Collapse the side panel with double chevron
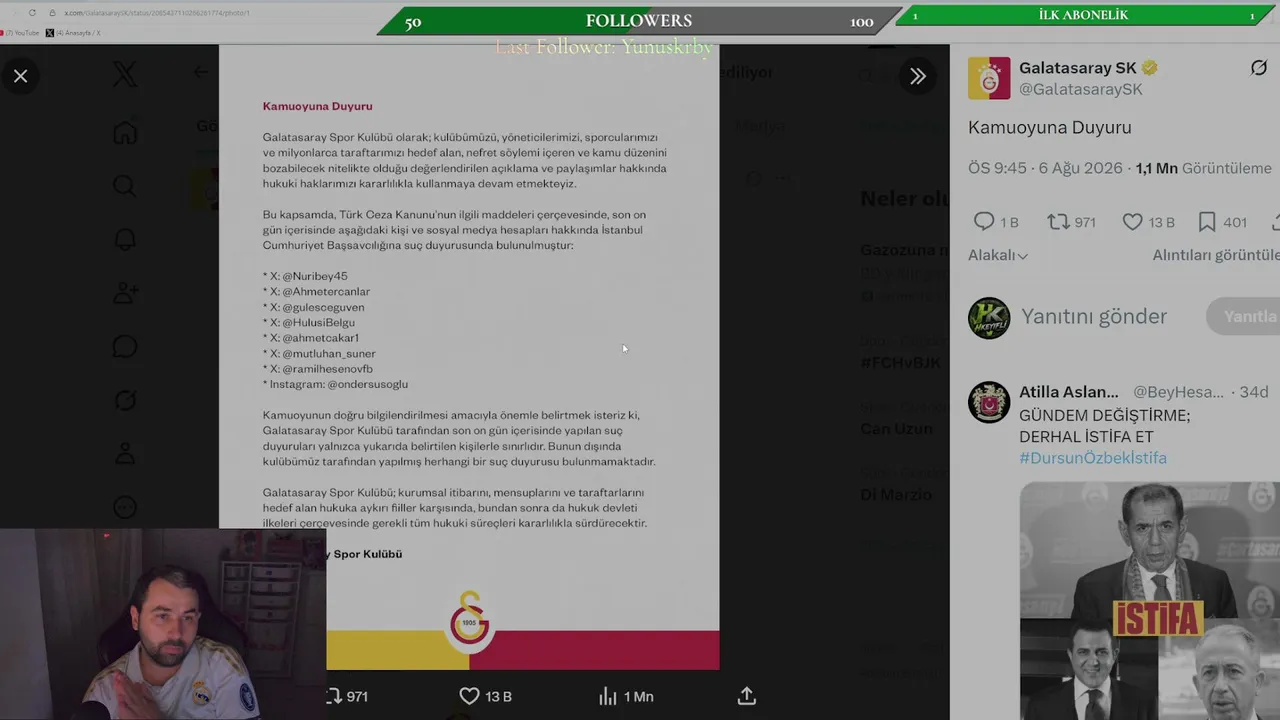Image resolution: width=1280 pixels, height=720 pixels. 917,76
